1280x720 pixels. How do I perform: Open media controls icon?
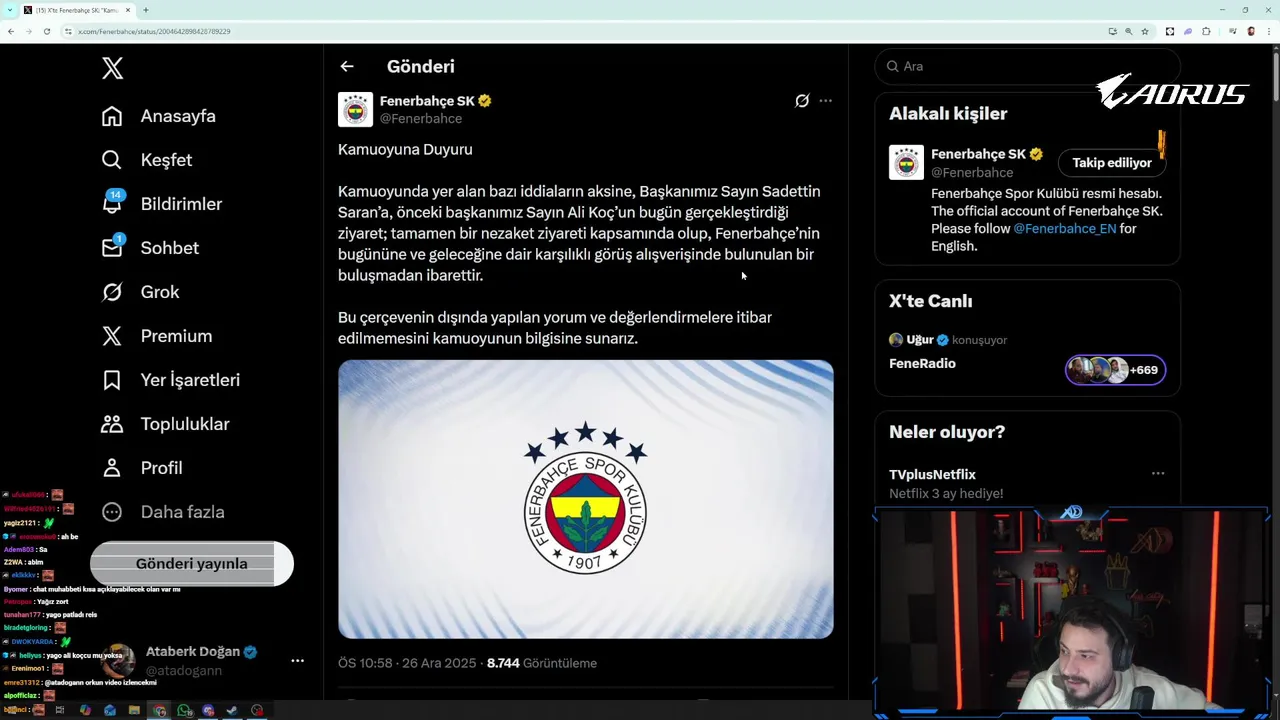tap(1232, 31)
